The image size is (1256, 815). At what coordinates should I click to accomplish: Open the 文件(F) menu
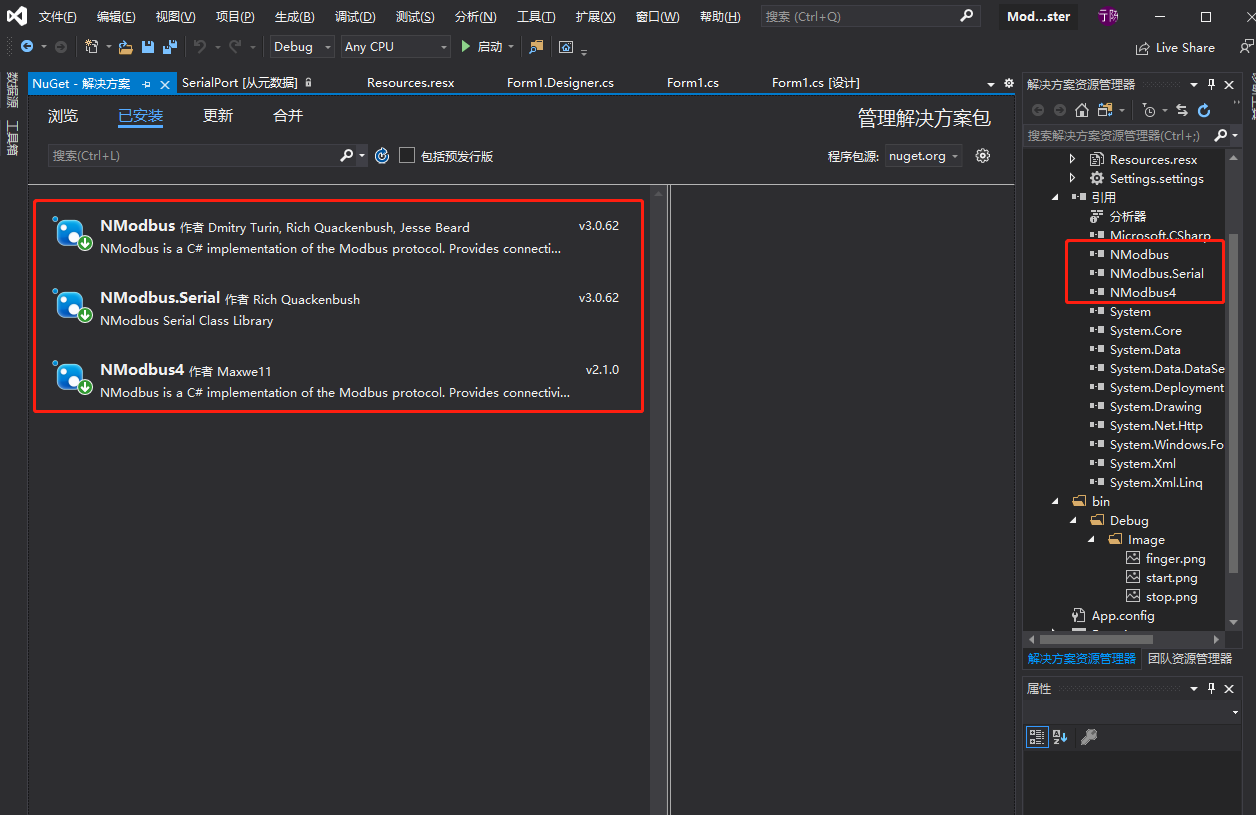point(58,17)
